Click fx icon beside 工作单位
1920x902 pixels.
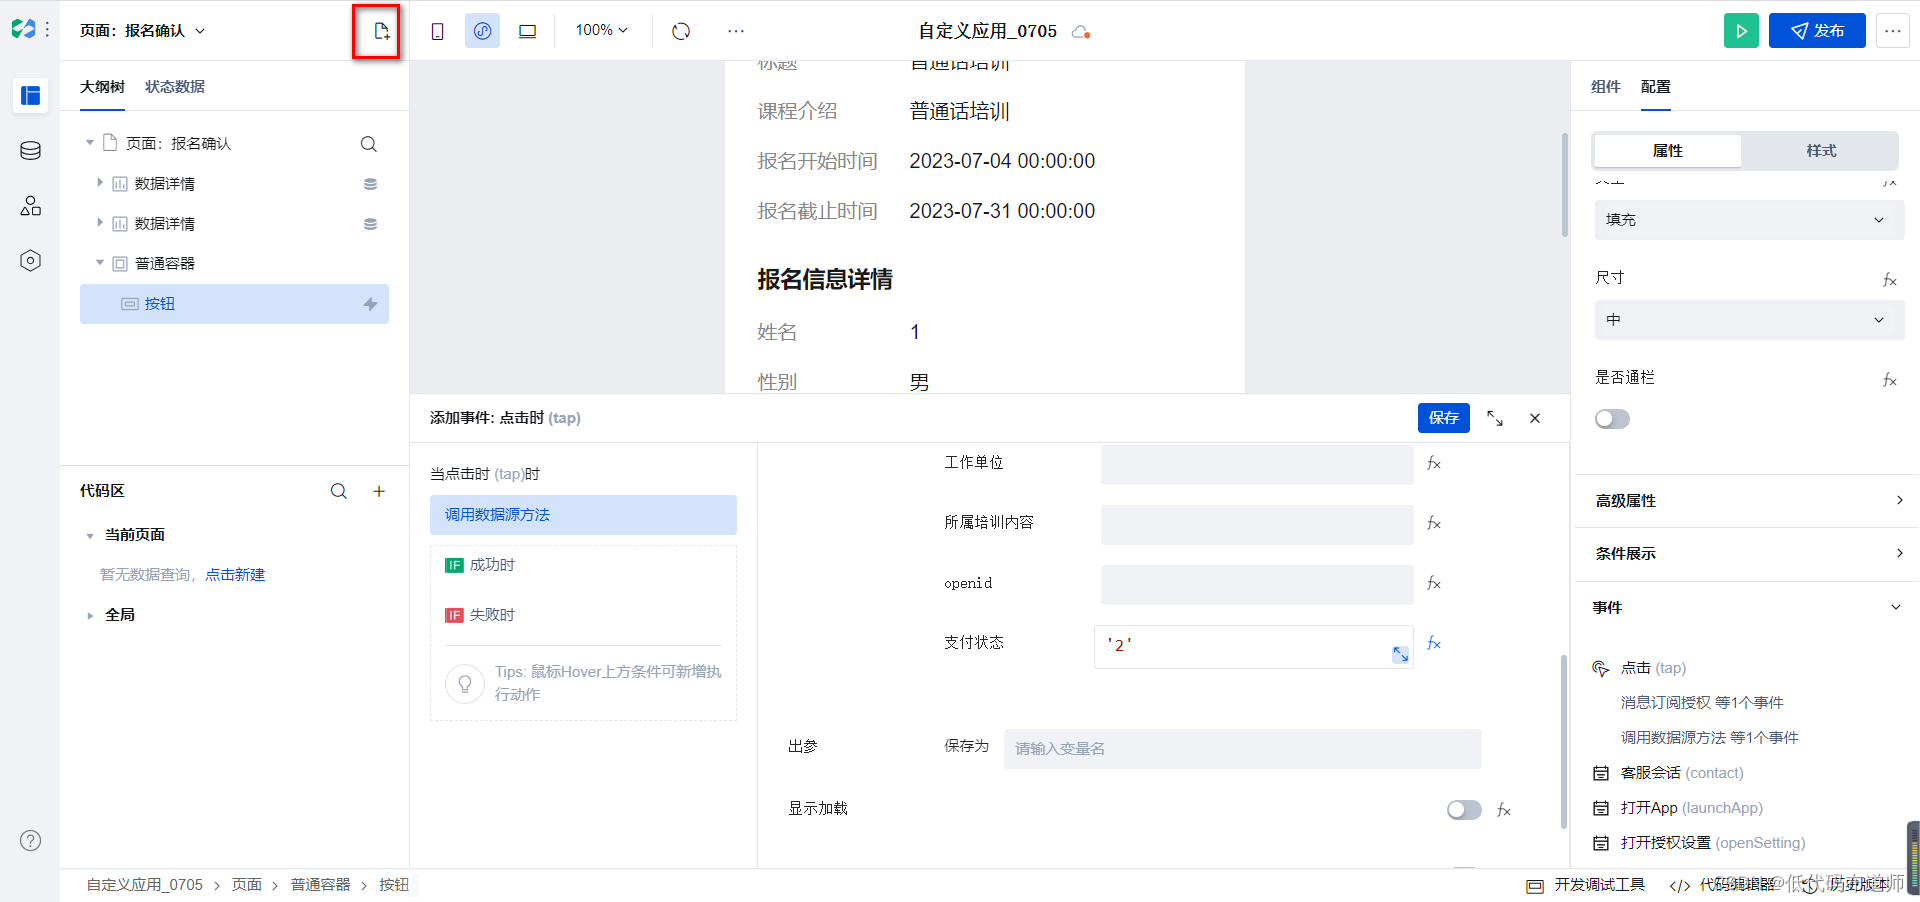(1434, 463)
